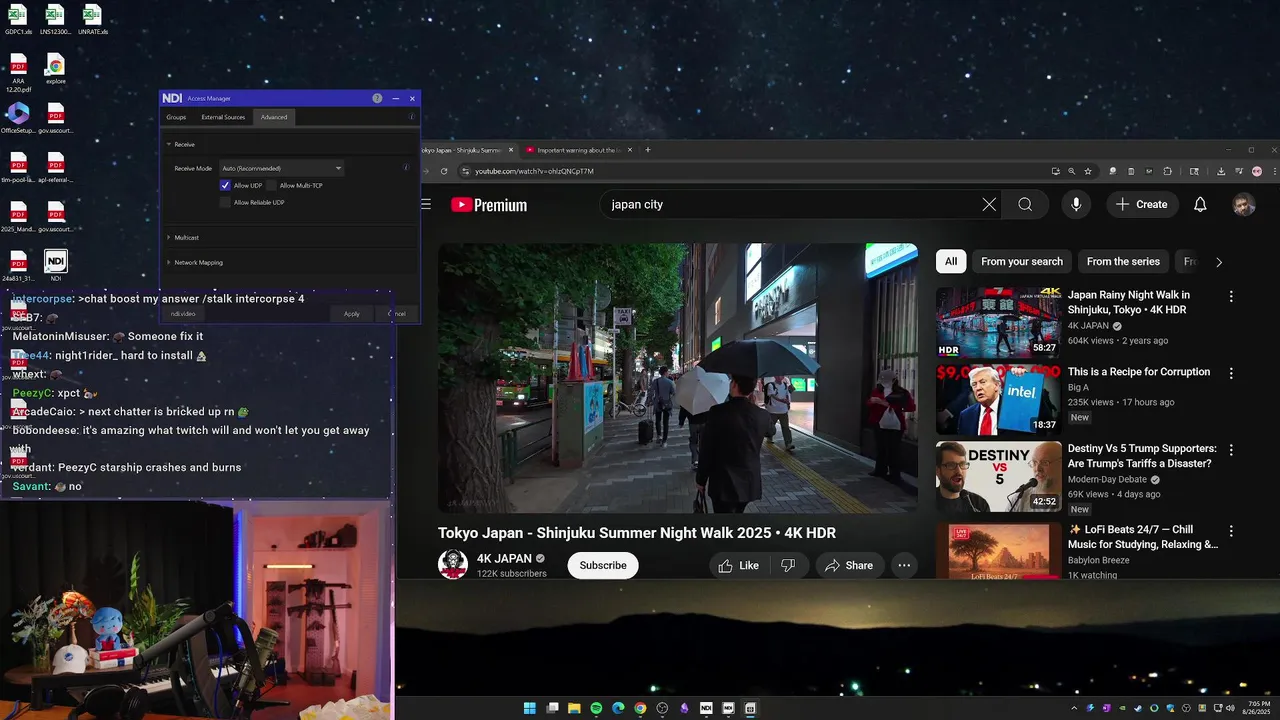This screenshot has width=1280, height=720.
Task: Start voice search with the microphone
Action: pos(1076,204)
